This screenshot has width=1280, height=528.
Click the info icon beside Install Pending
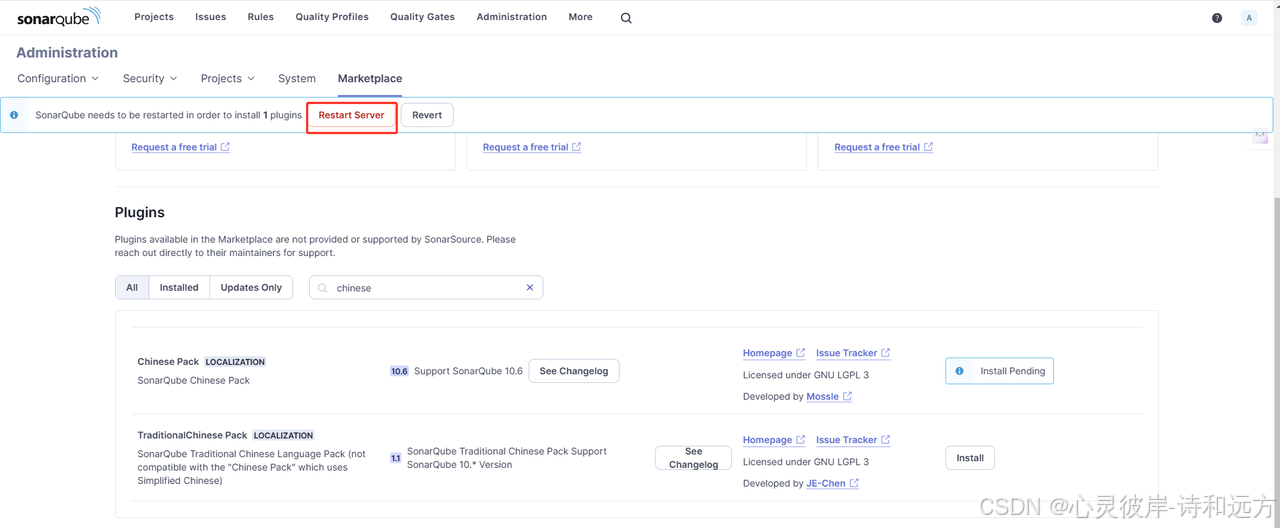click(960, 371)
